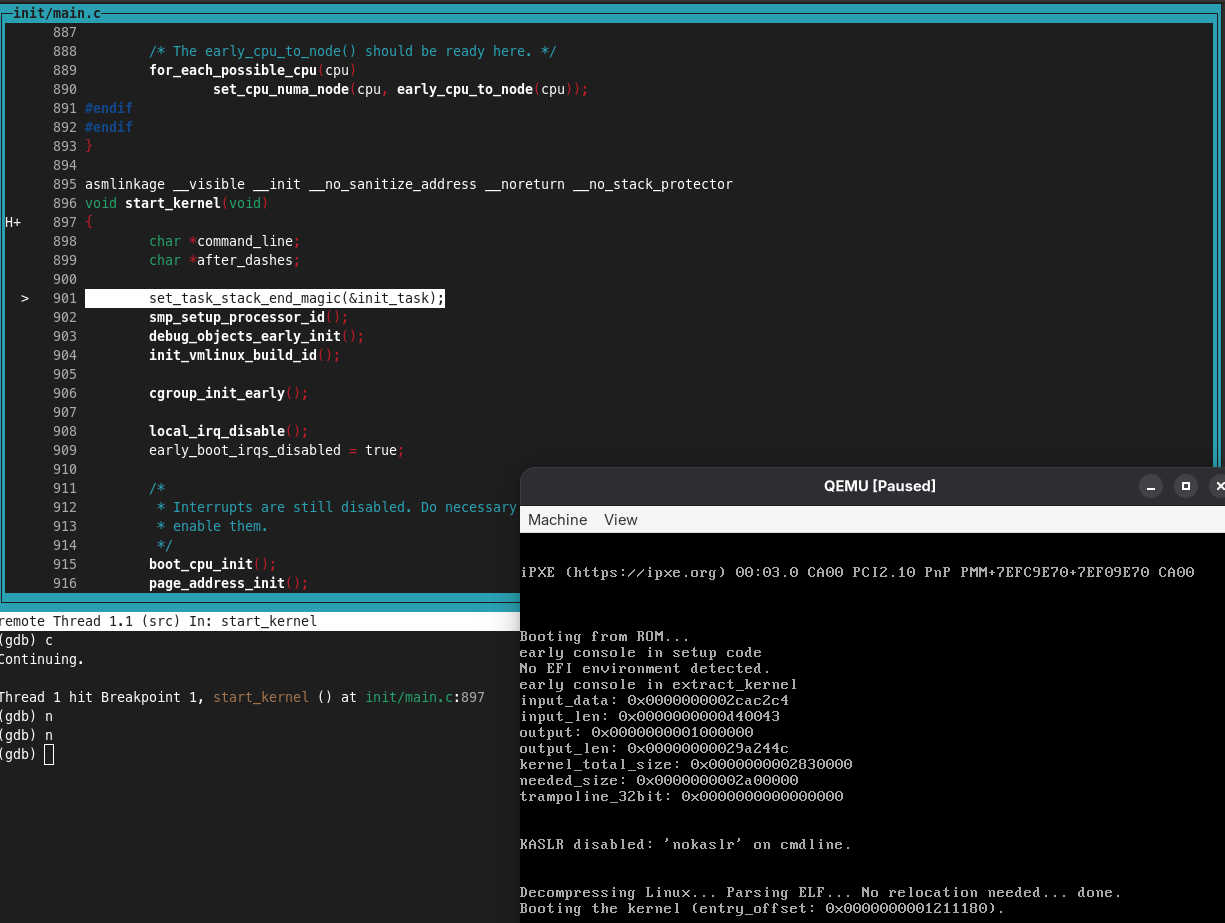
Task: Click 'early console in setup code' in QEMU
Action: tap(641, 652)
